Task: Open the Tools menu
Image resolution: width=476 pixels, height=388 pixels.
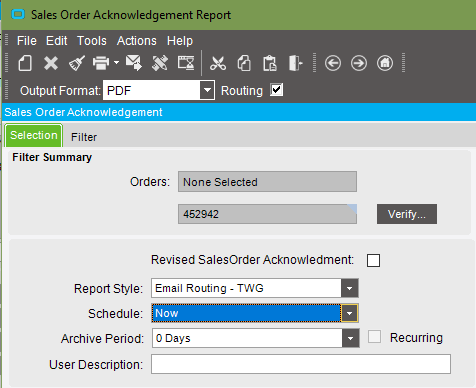Action: [92, 41]
